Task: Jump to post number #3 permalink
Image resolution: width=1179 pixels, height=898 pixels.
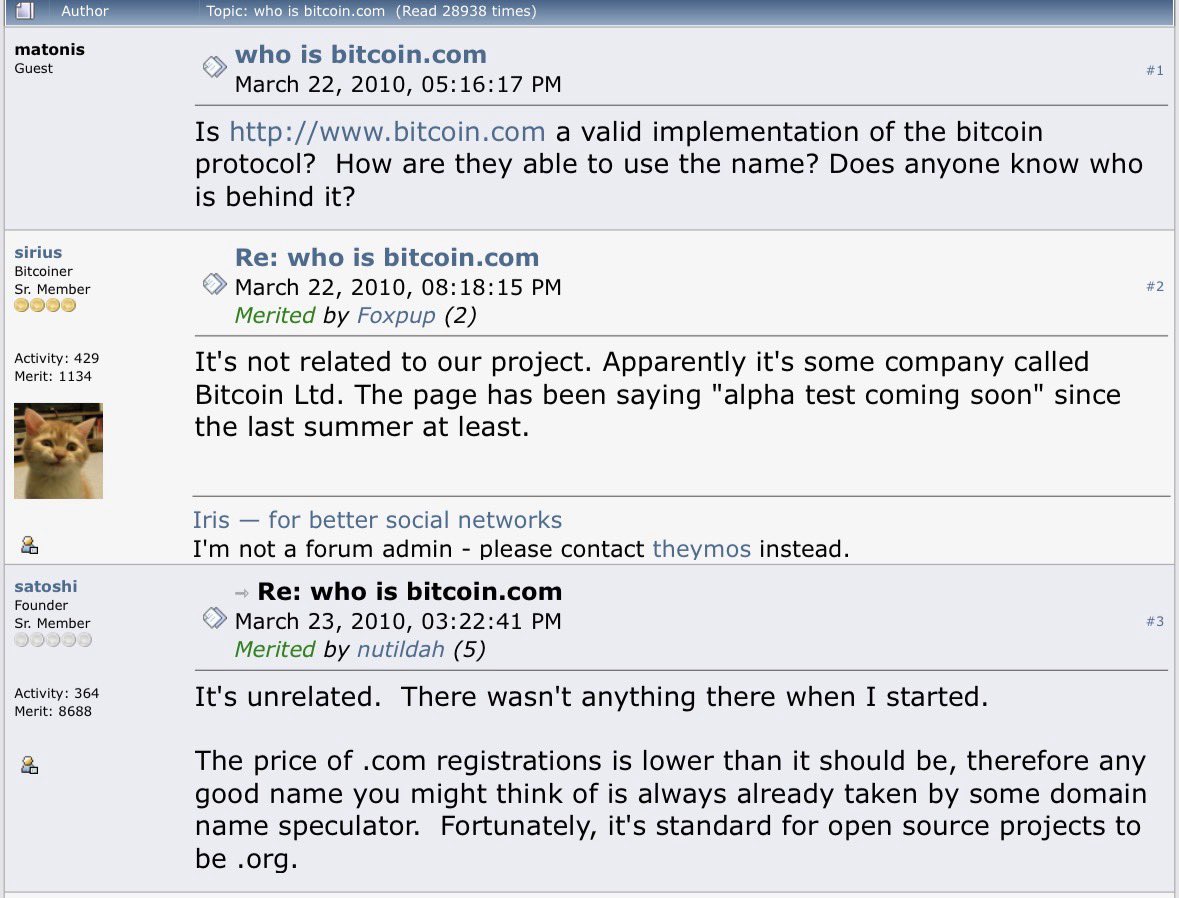Action: (x=1154, y=621)
